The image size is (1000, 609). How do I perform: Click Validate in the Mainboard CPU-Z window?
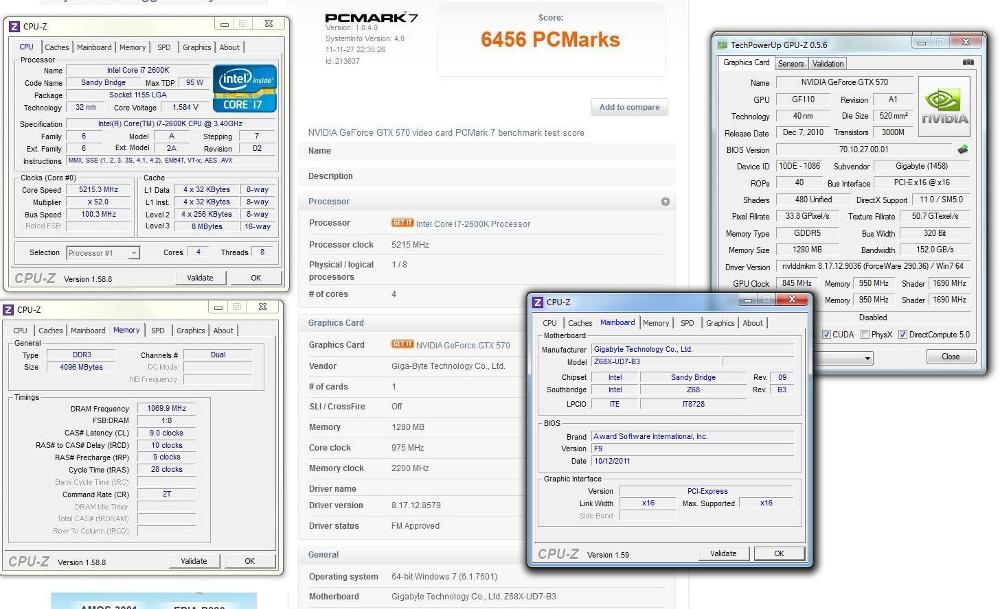click(x=723, y=554)
